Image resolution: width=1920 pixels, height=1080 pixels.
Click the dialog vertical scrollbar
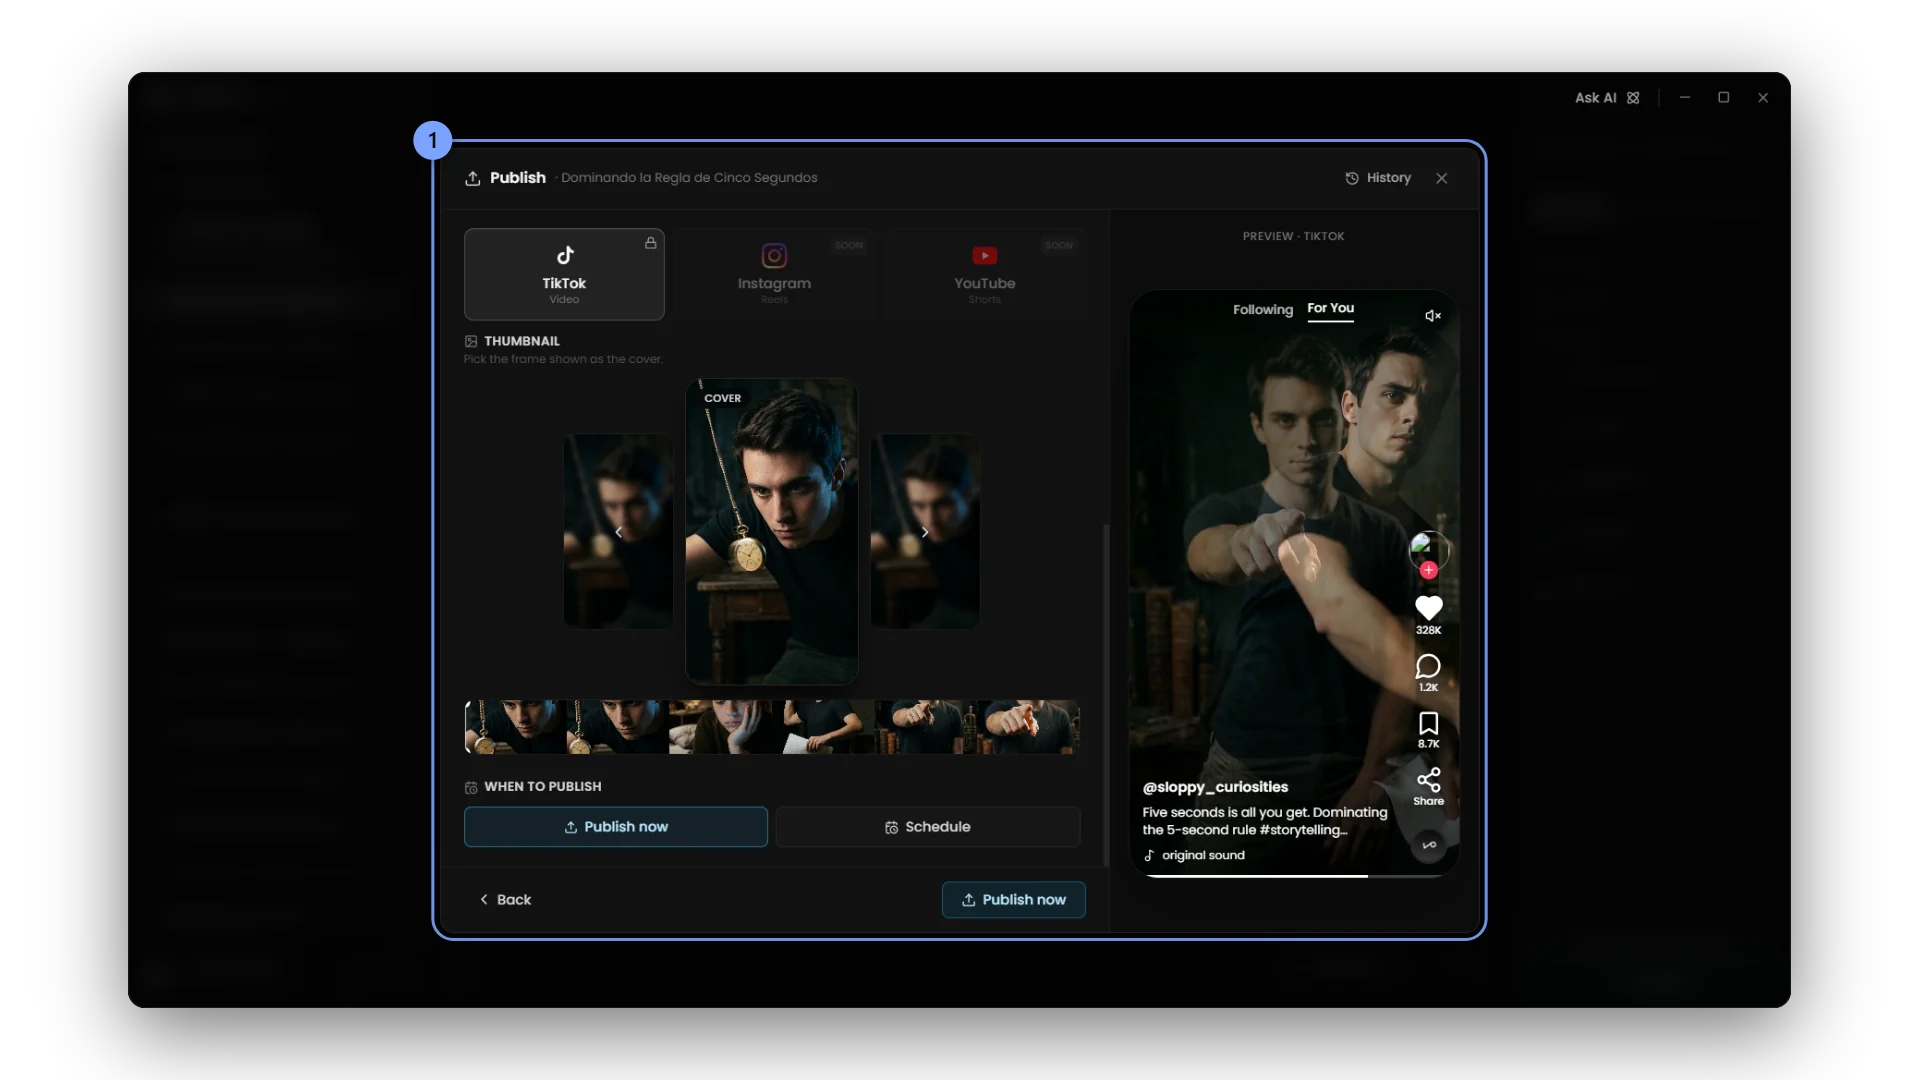(1106, 695)
